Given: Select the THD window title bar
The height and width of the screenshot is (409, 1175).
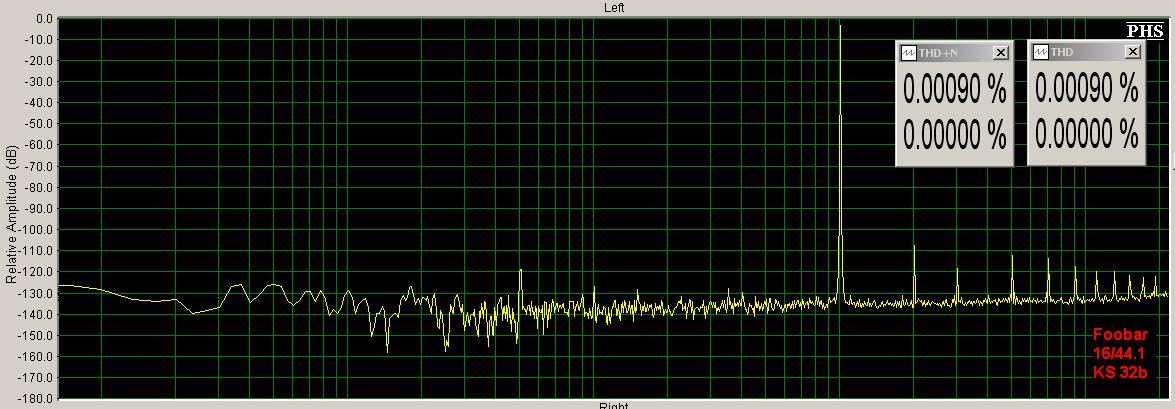Looking at the screenshot, I should coord(1087,52).
